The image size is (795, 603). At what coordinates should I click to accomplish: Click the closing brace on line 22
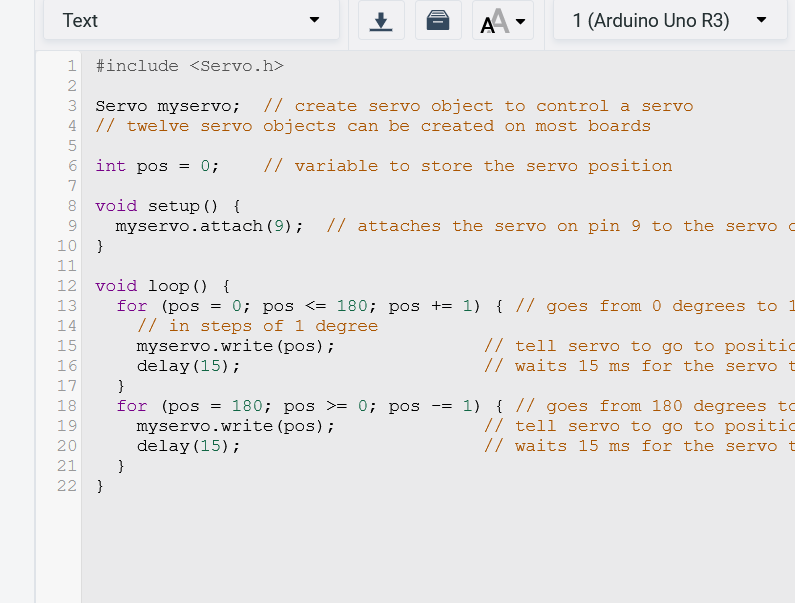(100, 486)
